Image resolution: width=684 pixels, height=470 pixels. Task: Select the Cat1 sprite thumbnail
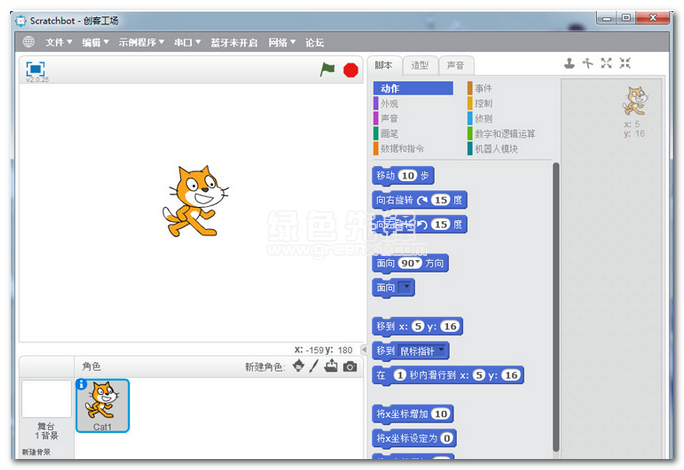pyautogui.click(x=103, y=406)
